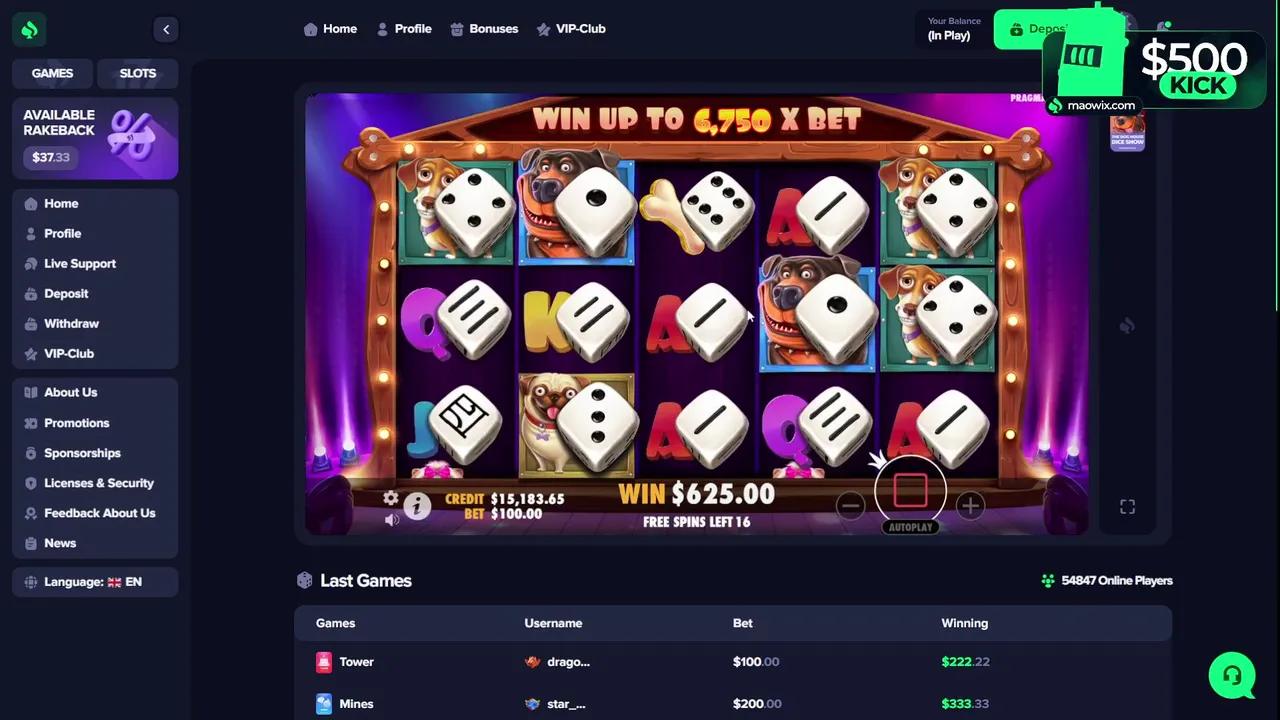This screenshot has height=720, width=1280.
Task: Switch to the Games tab
Action: tap(52, 73)
